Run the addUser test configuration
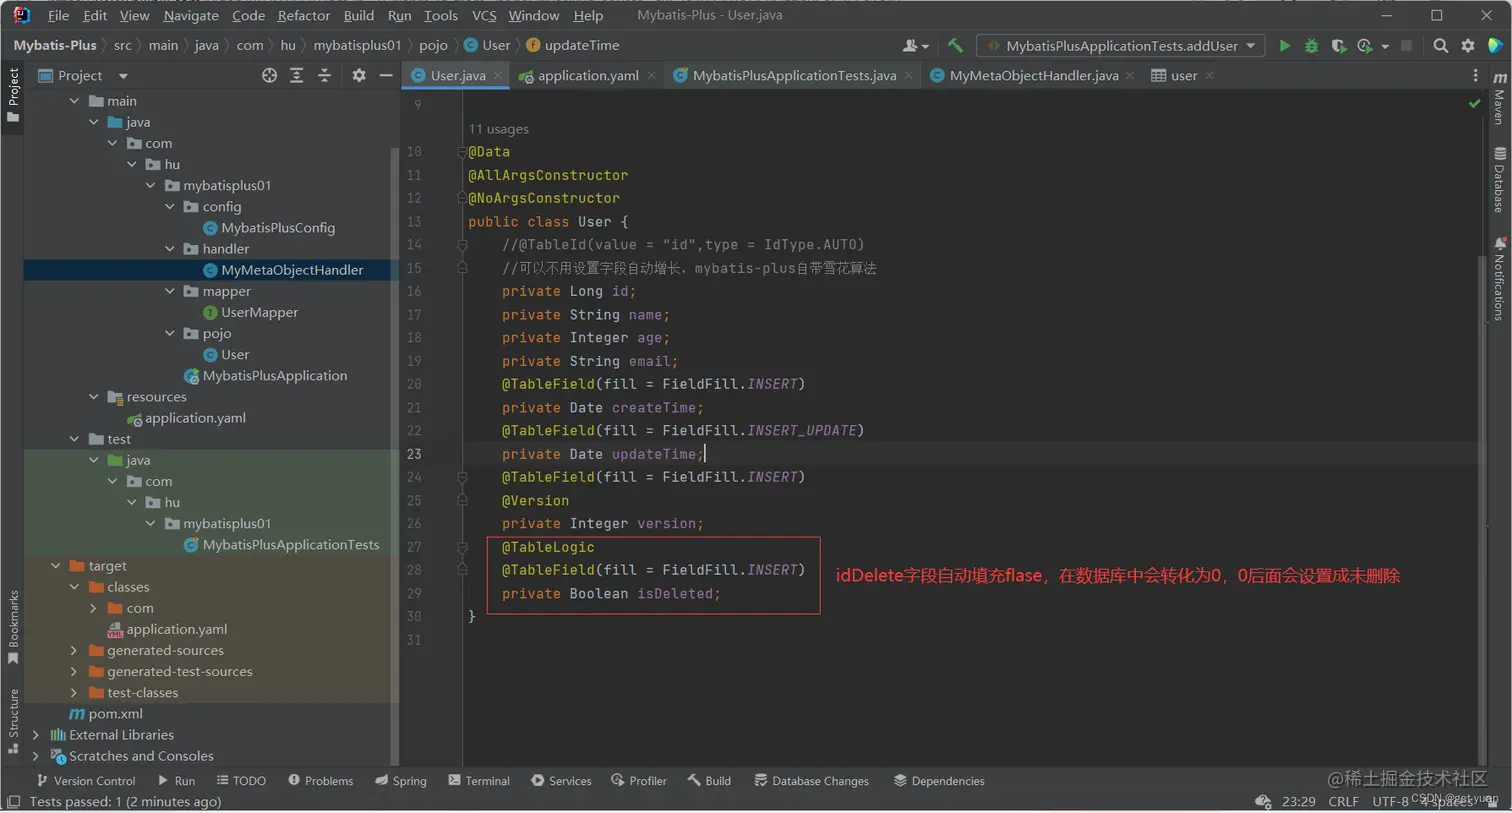Image resolution: width=1512 pixels, height=813 pixels. click(x=1285, y=46)
